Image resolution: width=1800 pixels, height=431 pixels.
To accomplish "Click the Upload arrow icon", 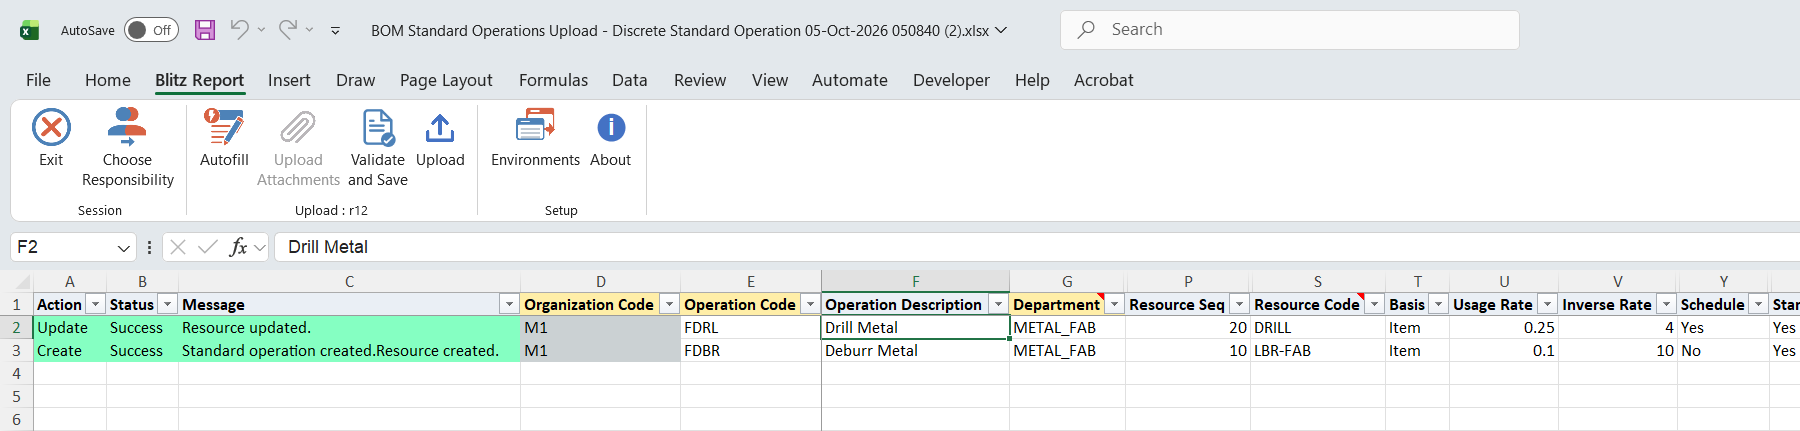I will [440, 128].
